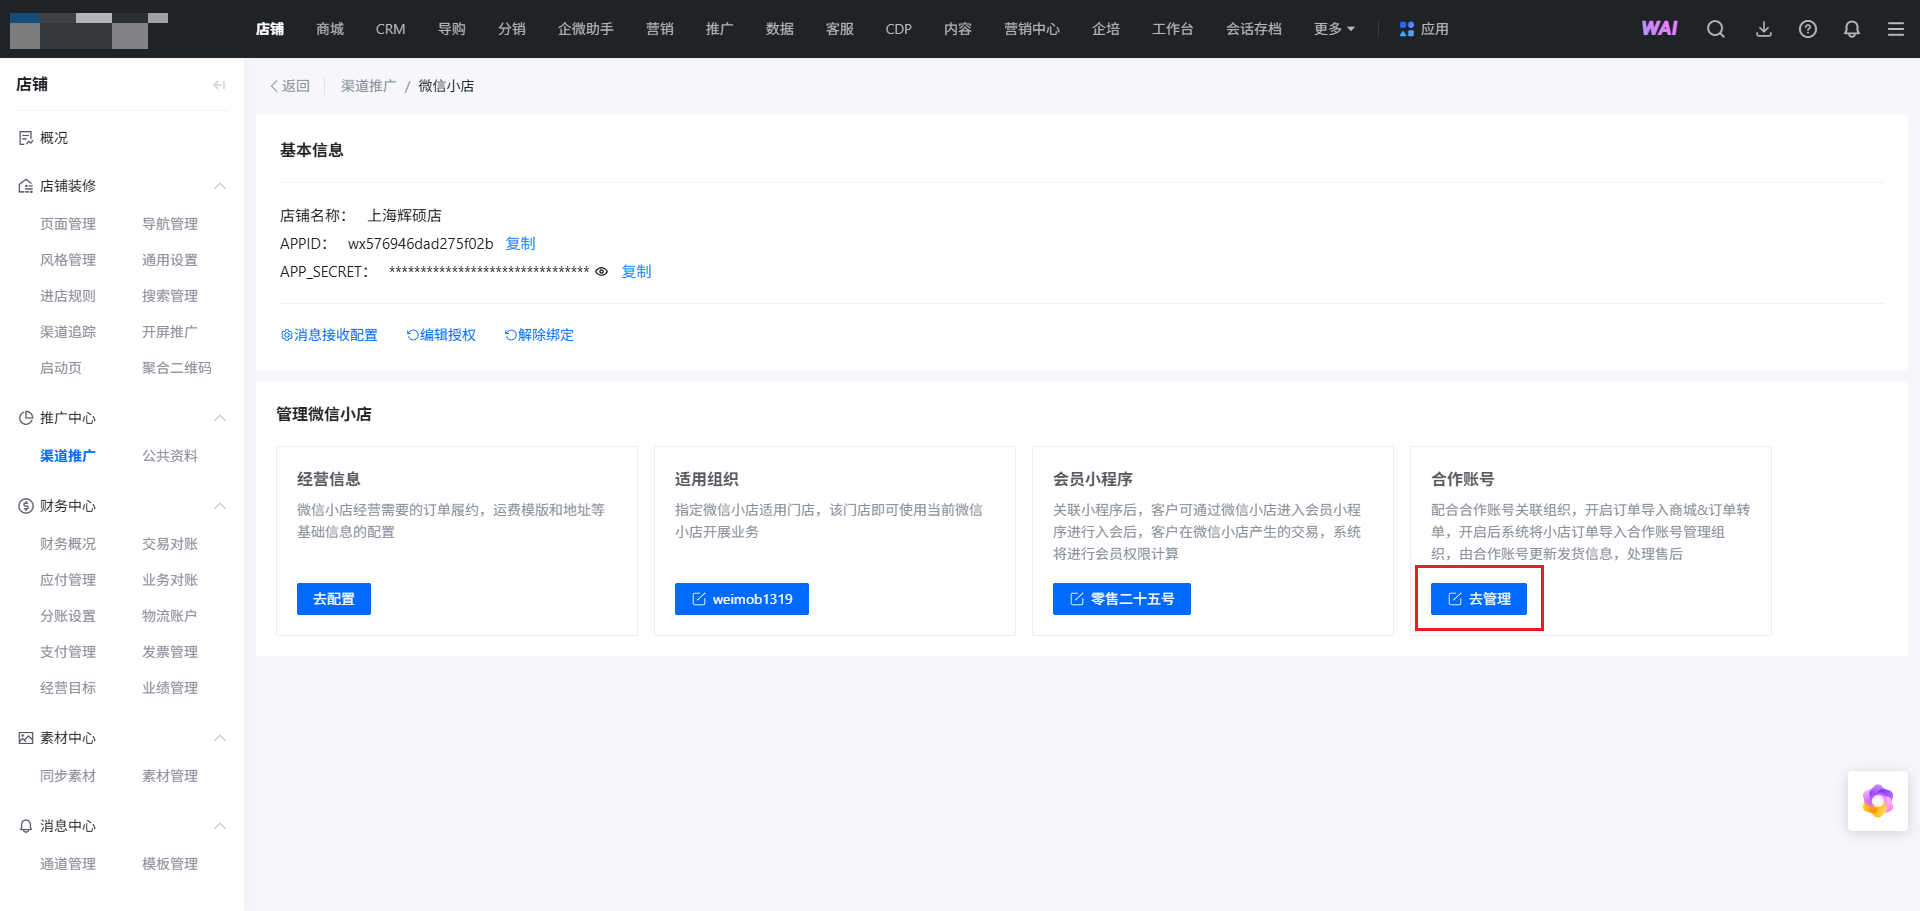1920x911 pixels.
Task: Go back using the 返回 link
Action: coord(290,86)
